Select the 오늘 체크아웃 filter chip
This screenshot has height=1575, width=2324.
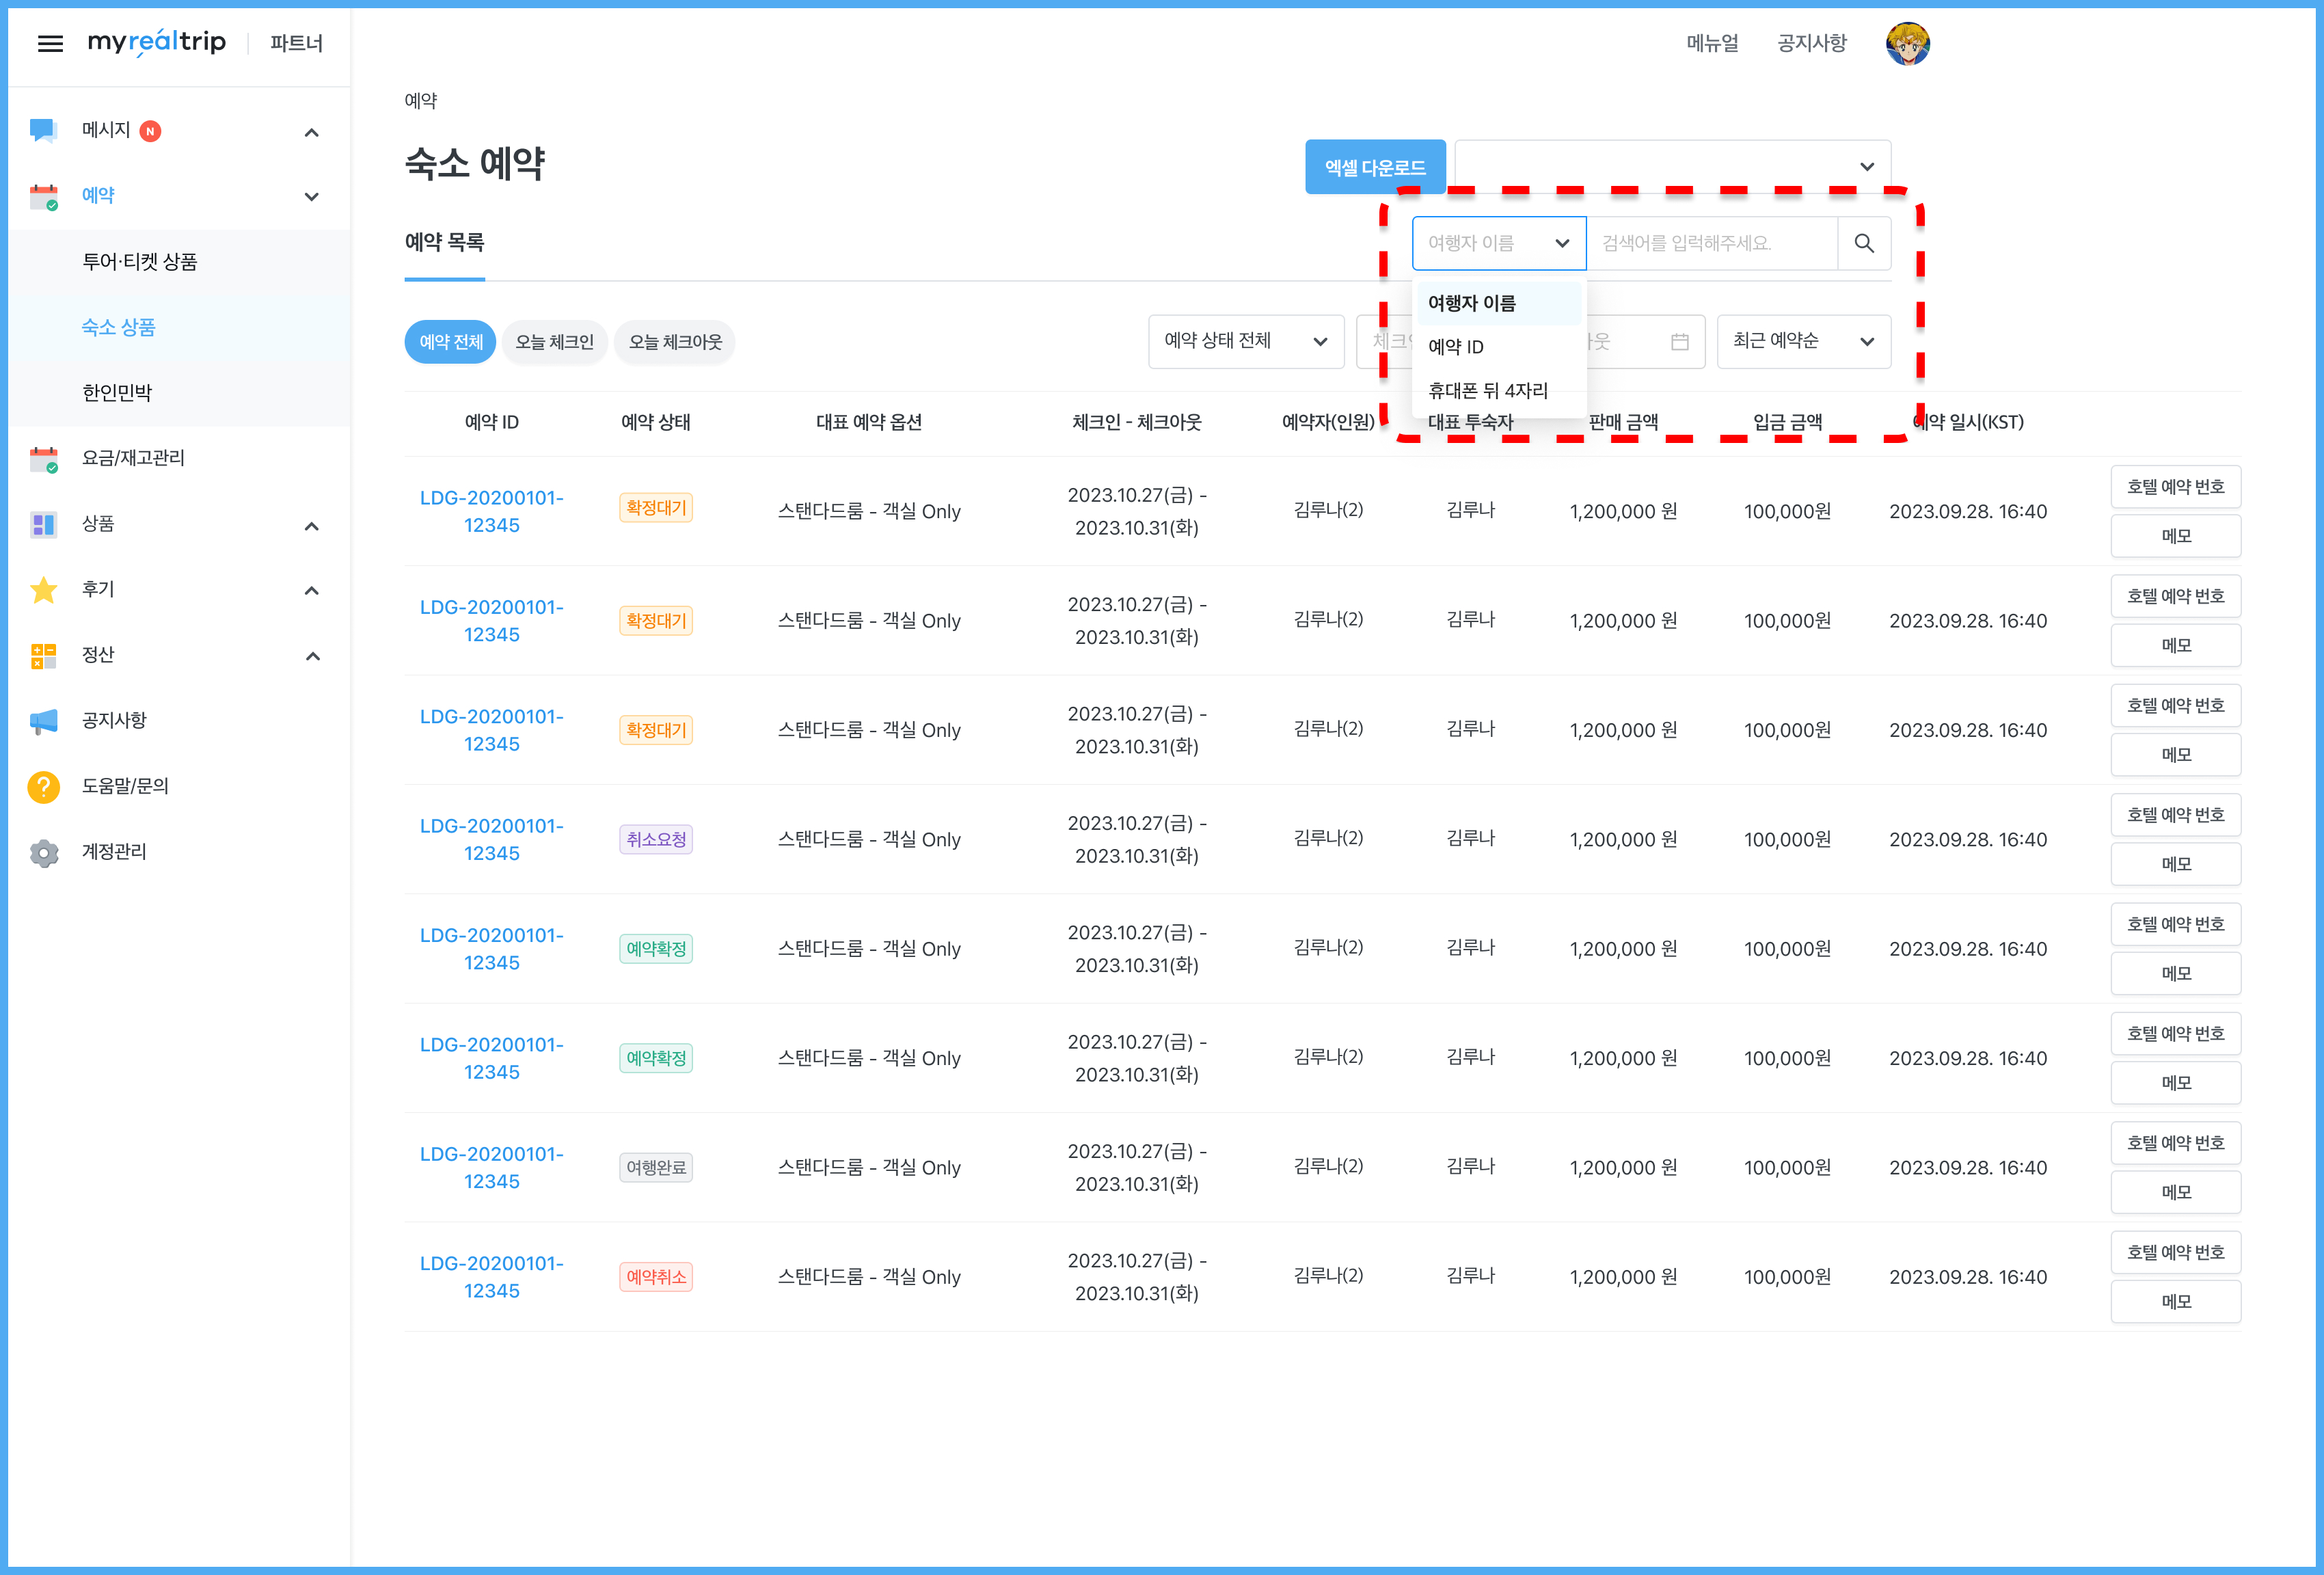[x=675, y=342]
